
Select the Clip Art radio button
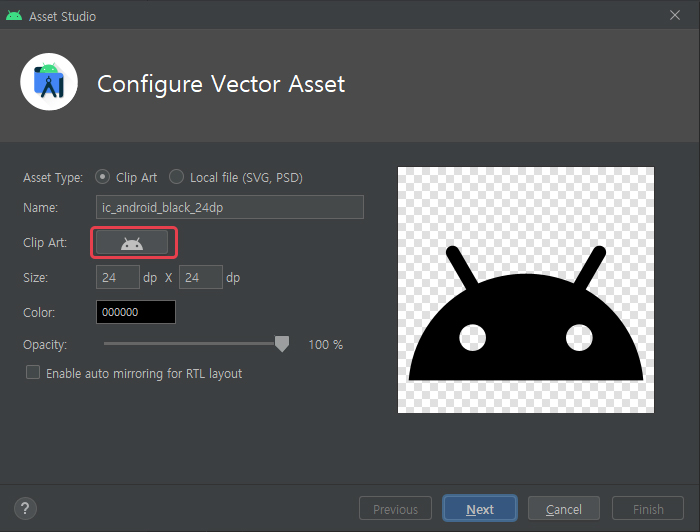103,177
